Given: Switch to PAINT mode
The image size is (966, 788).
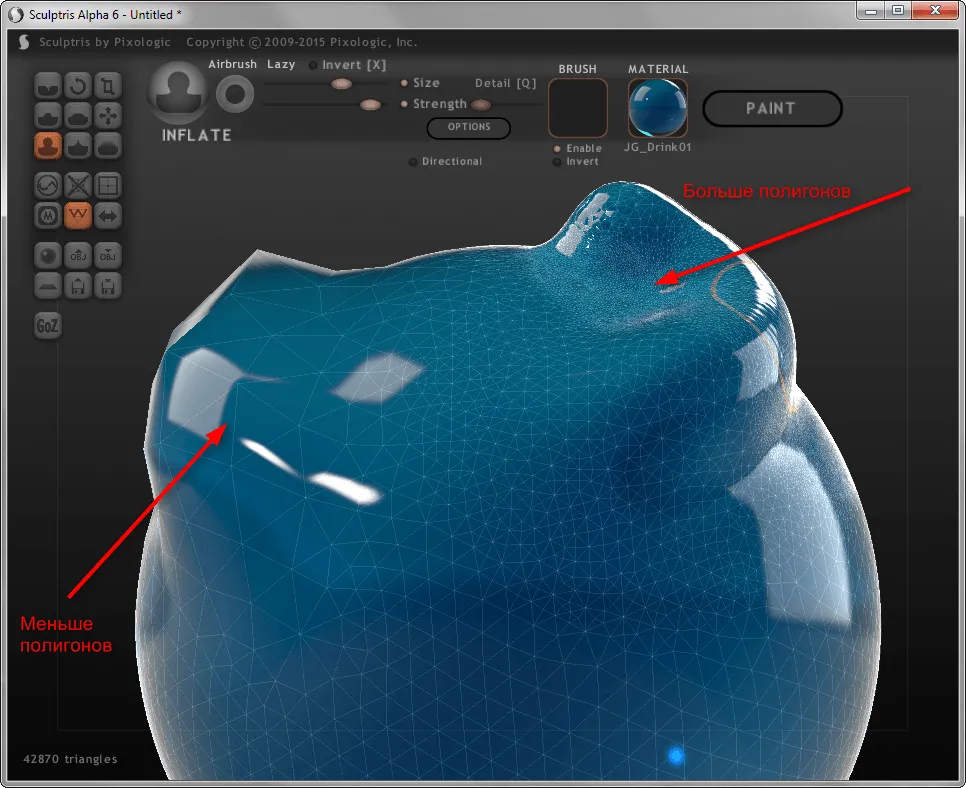Looking at the screenshot, I should tap(772, 108).
